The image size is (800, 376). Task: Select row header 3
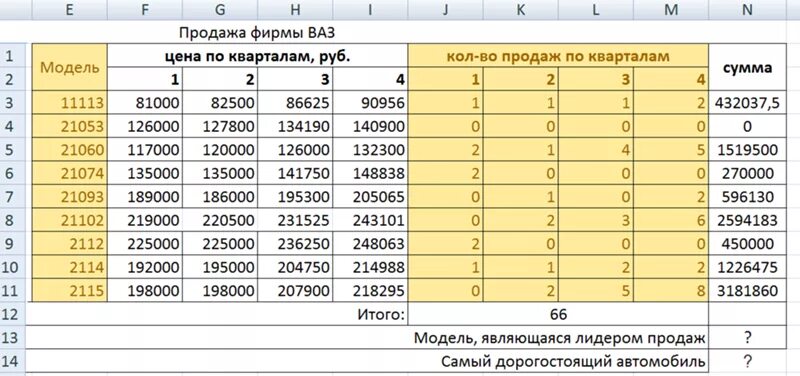(x=13, y=103)
